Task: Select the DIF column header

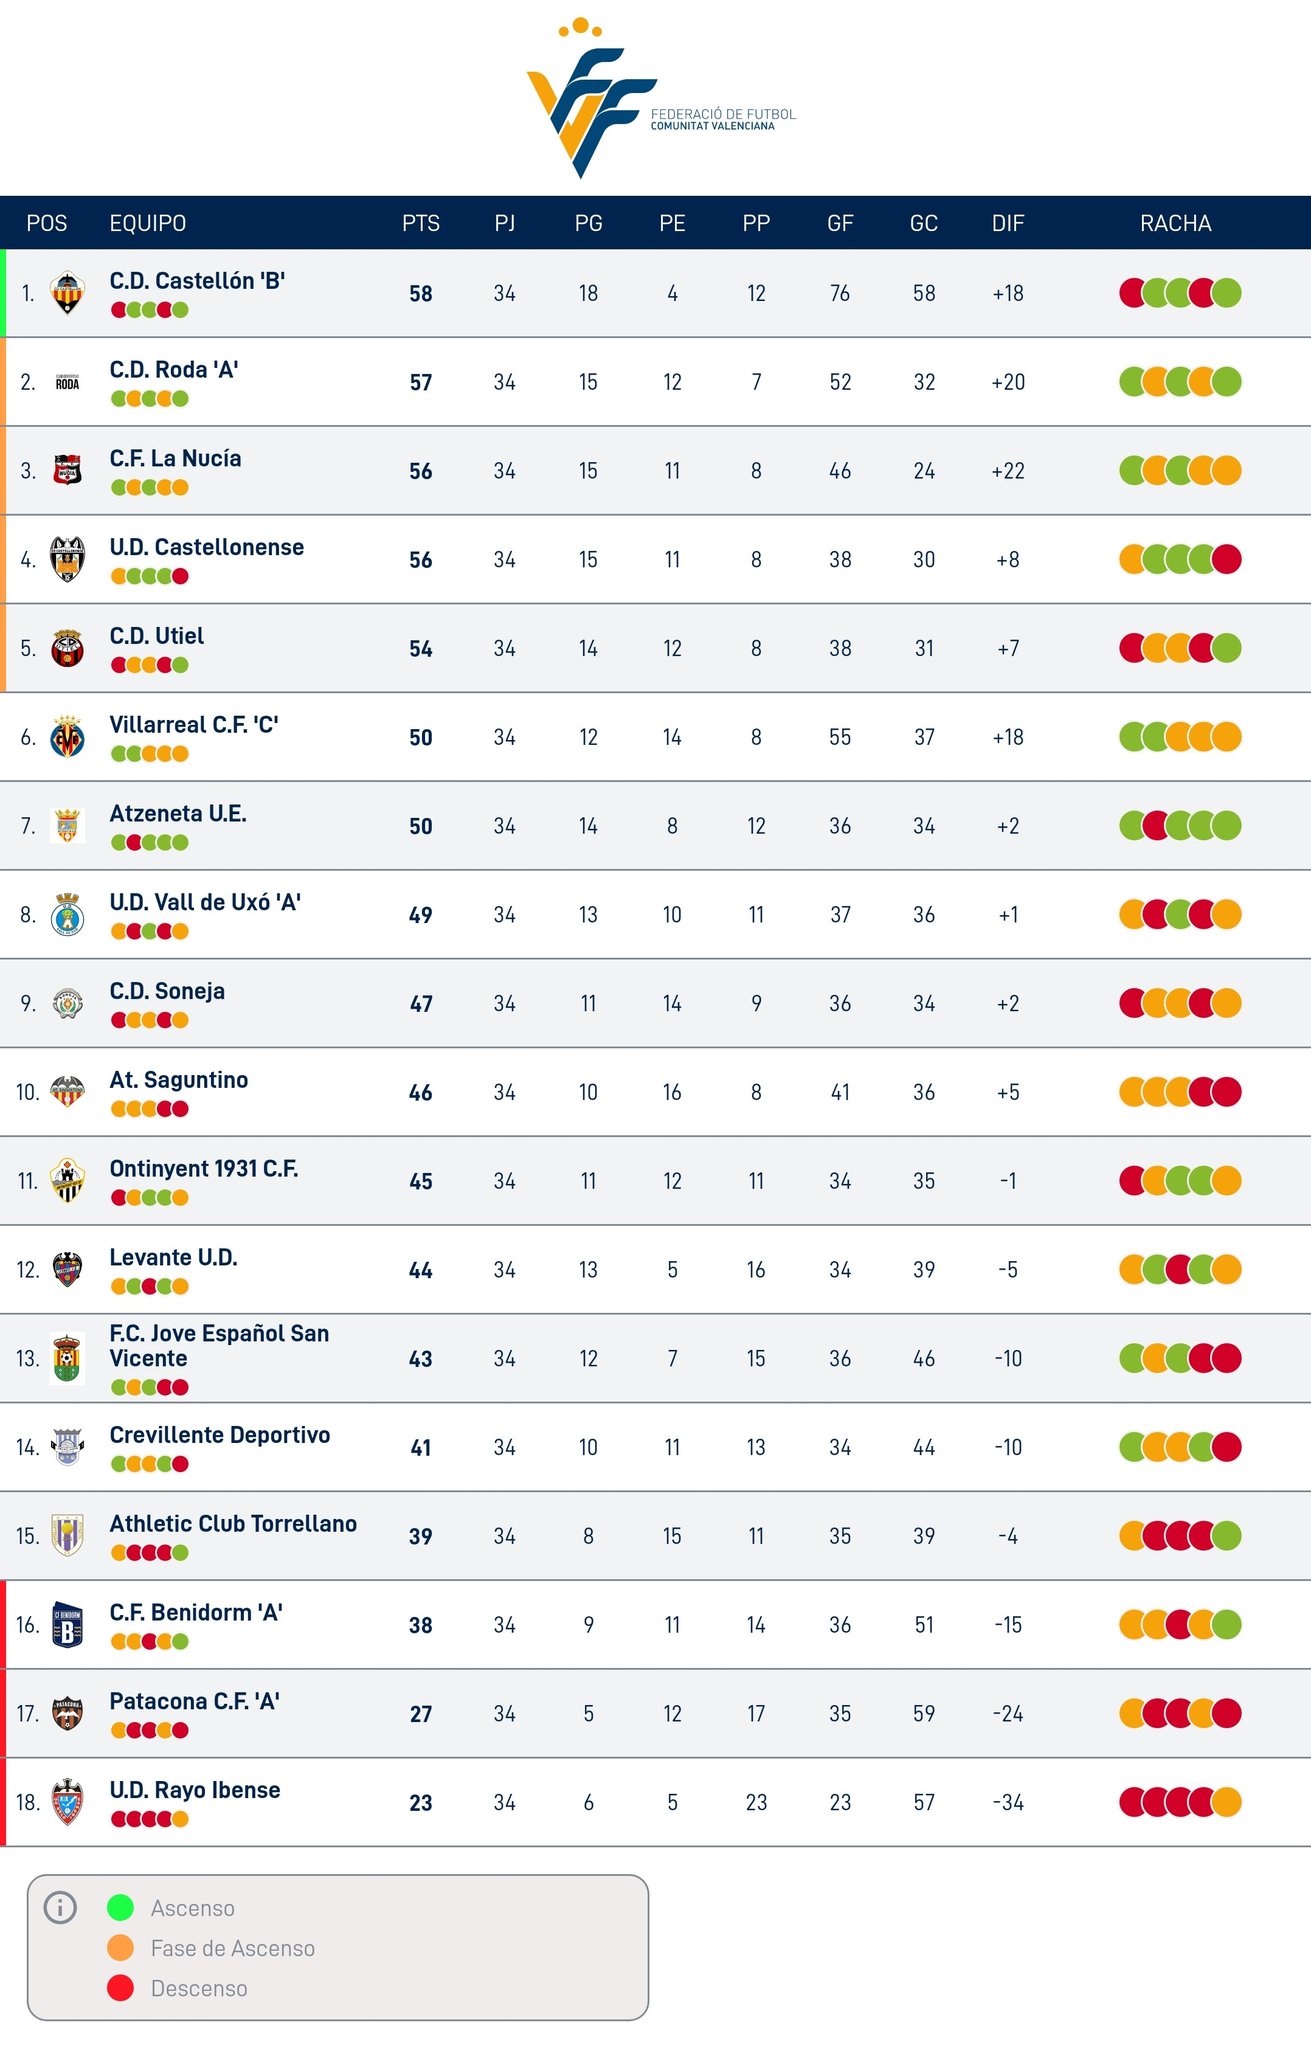Action: pyautogui.click(x=1008, y=223)
